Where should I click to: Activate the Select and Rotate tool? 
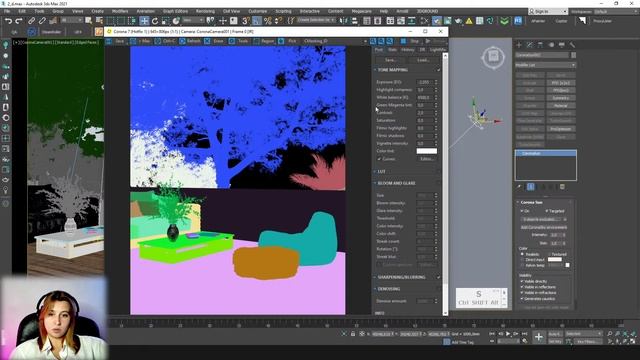coord(155,20)
